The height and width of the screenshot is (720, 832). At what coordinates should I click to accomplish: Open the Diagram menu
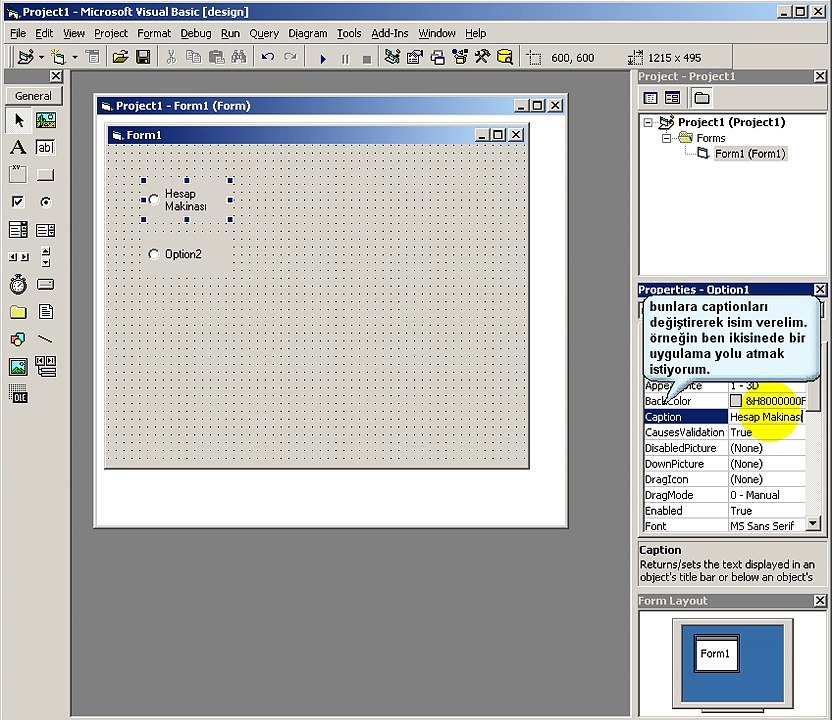coord(308,33)
